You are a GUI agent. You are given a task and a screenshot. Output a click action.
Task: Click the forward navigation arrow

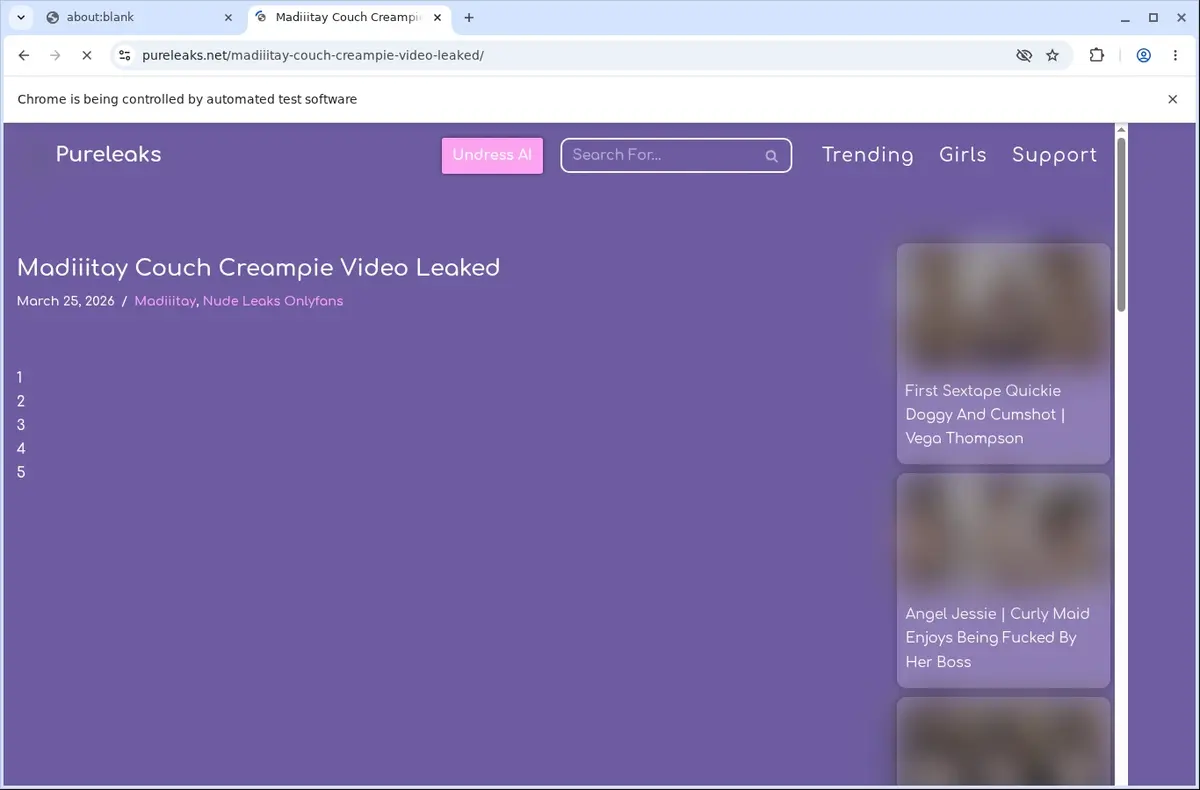(x=55, y=56)
